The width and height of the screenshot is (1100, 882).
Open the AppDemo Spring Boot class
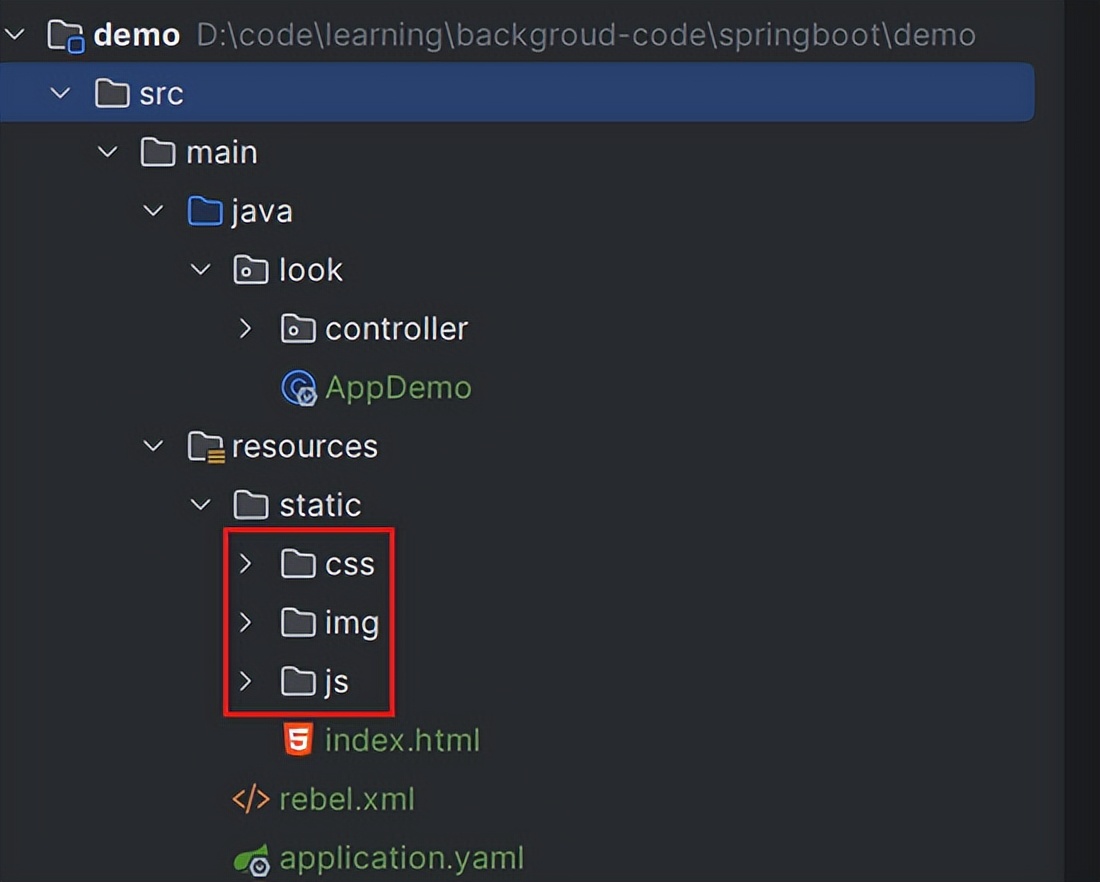(x=398, y=387)
